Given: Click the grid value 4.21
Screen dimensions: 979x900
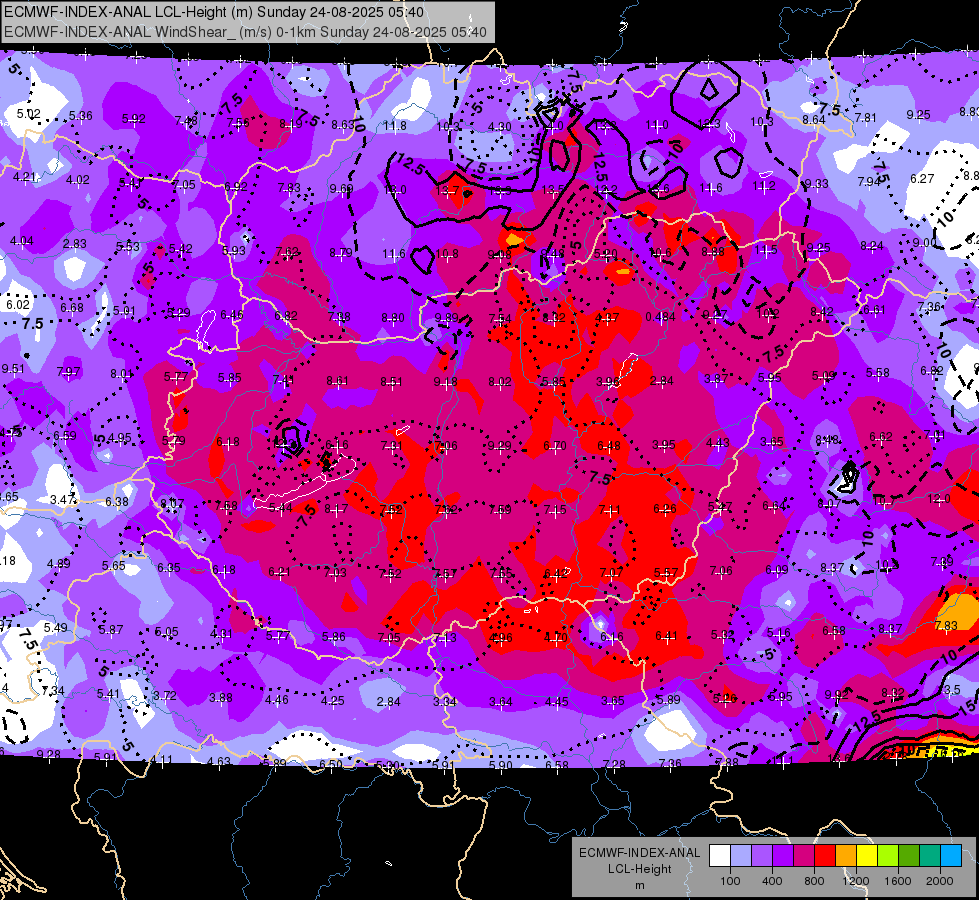Looking at the screenshot, I should pos(24,177).
